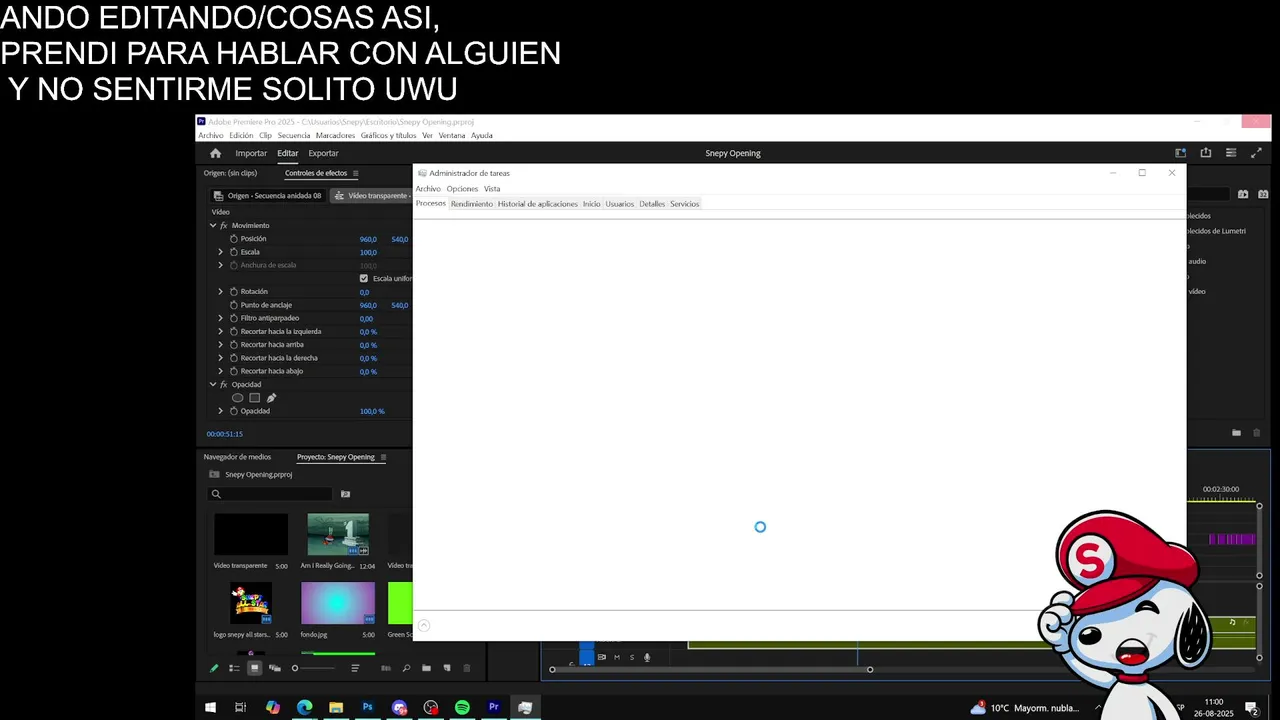Expand Recortar hacia abajo property

coord(221,371)
